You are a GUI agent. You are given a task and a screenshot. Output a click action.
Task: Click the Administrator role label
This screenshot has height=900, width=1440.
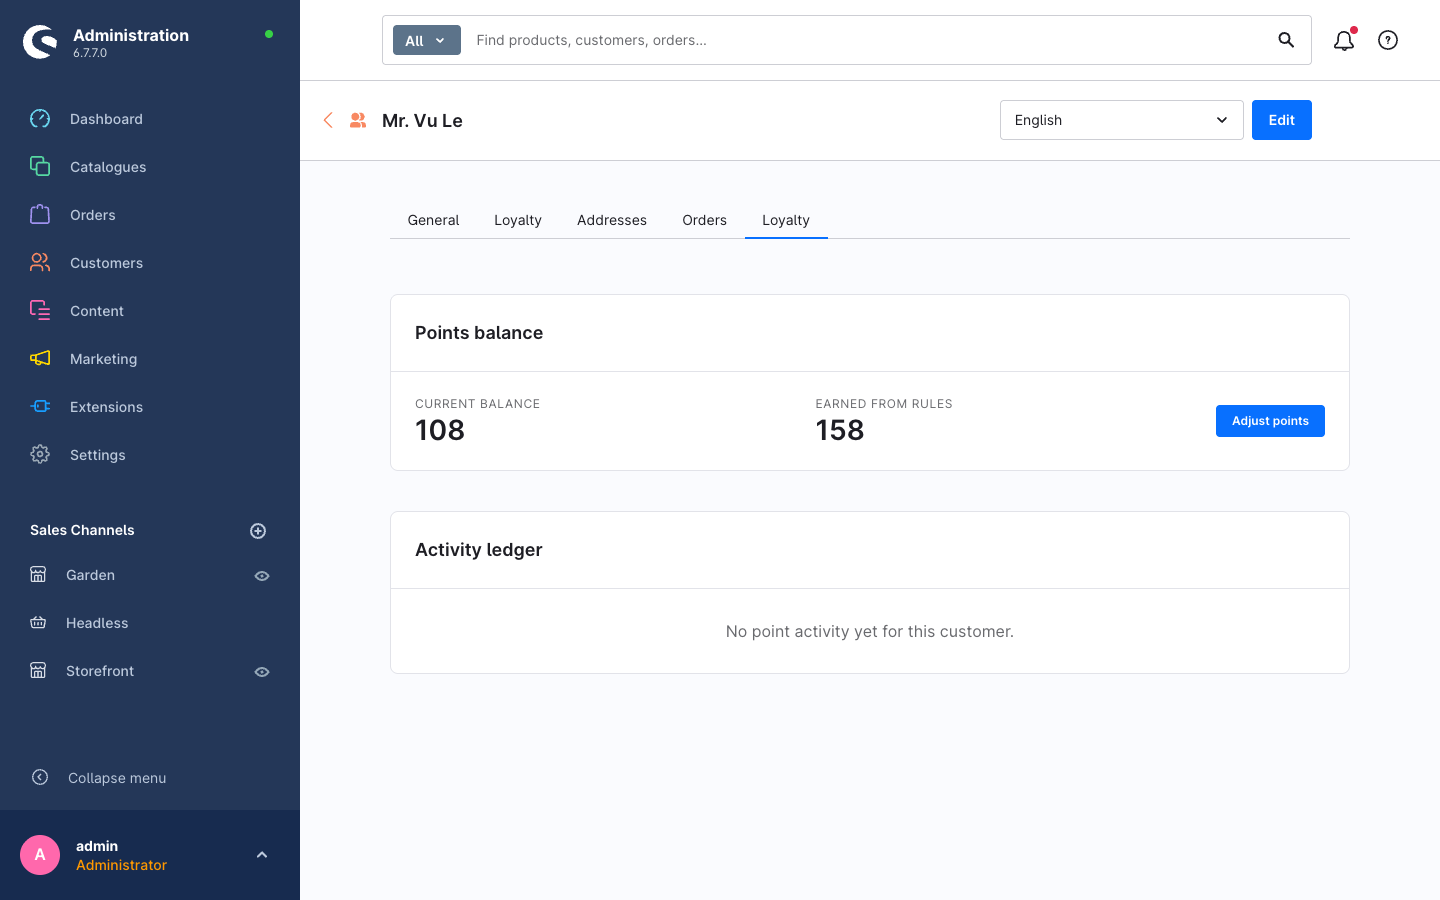[121, 865]
